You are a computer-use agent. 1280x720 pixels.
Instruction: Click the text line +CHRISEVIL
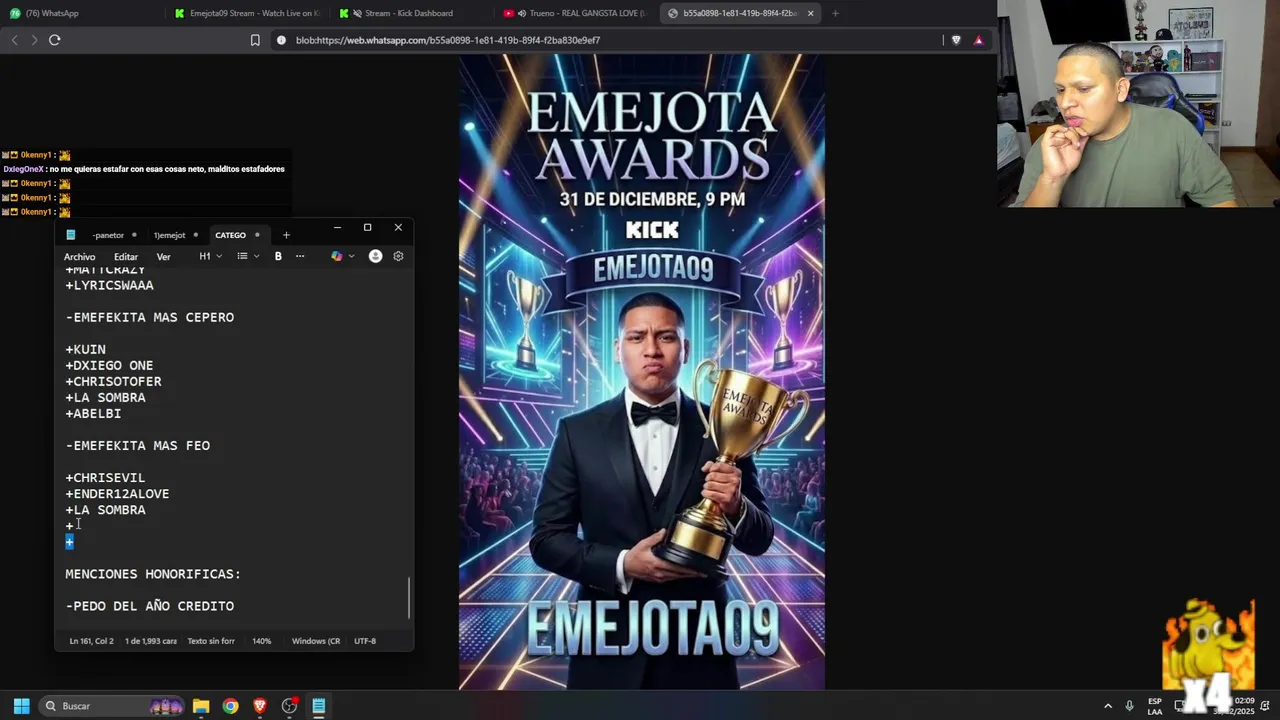[x=105, y=478]
